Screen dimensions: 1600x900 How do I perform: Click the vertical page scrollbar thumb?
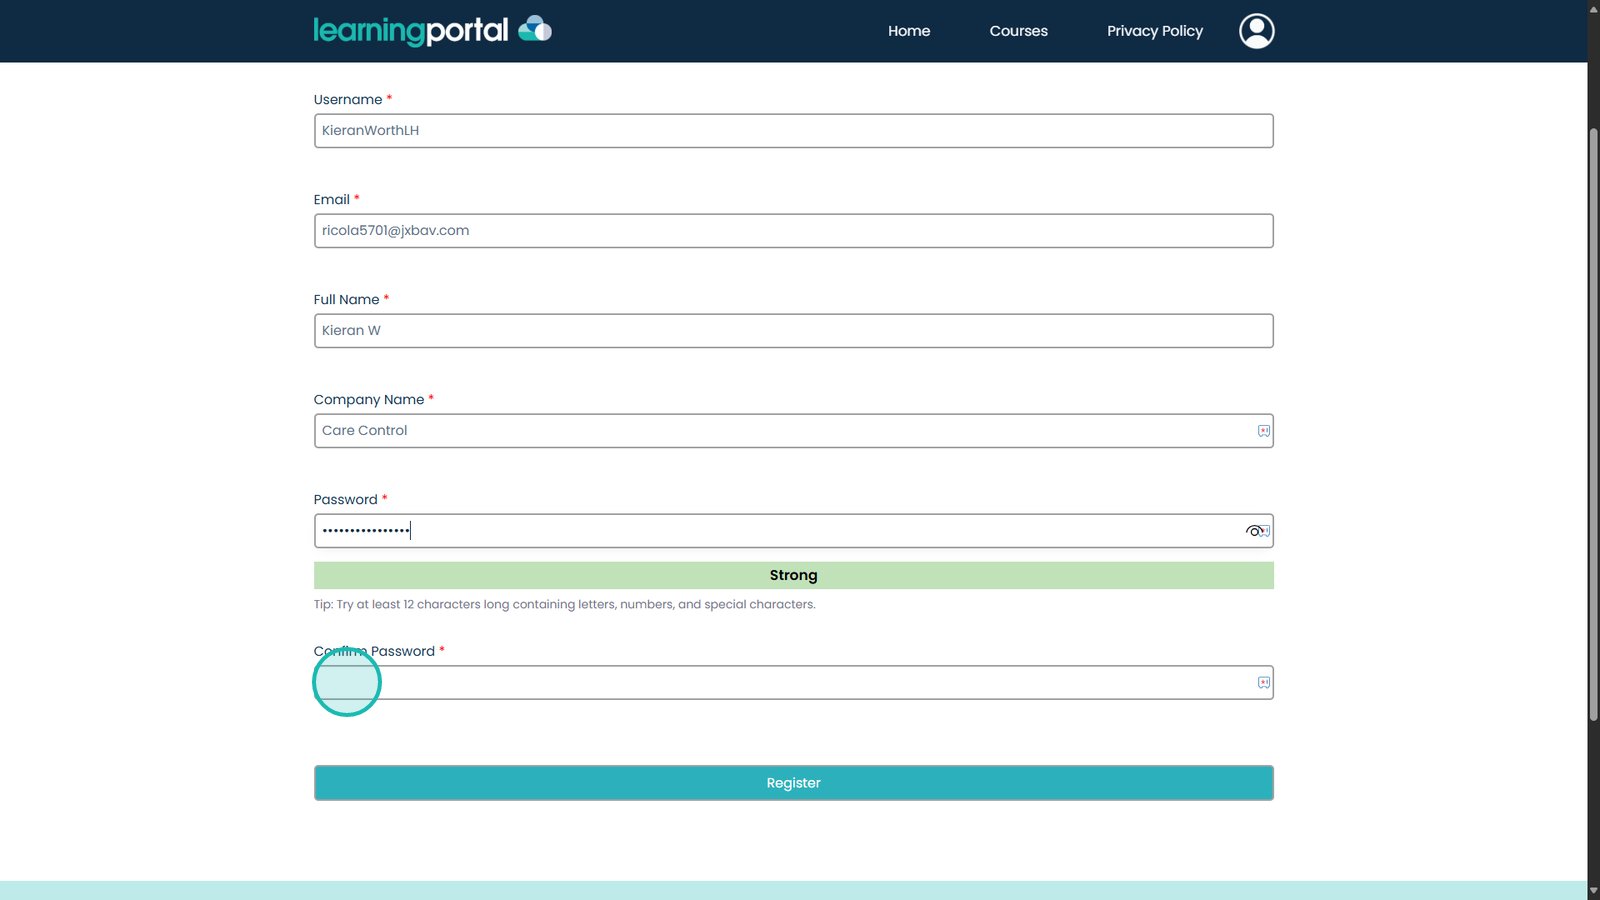[x=1593, y=420]
